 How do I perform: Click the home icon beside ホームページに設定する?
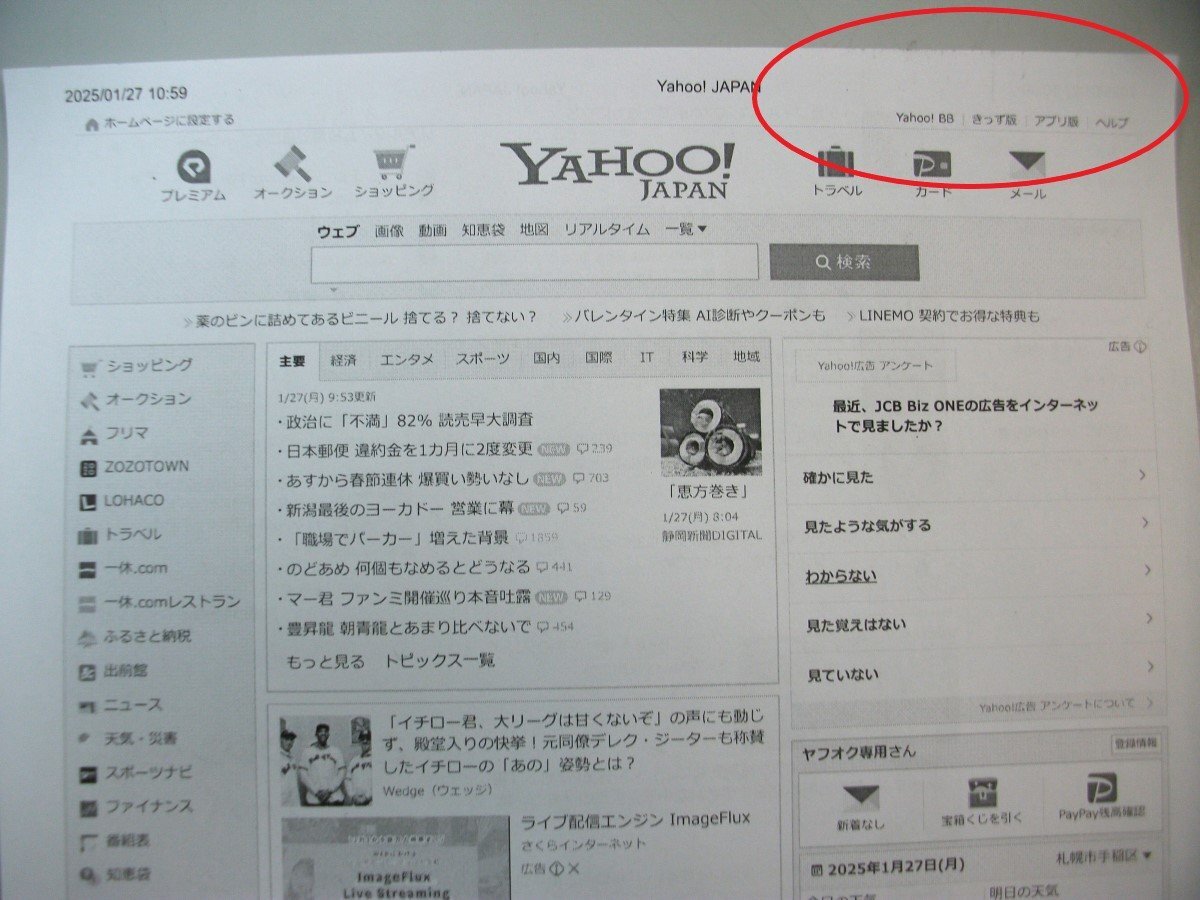pos(92,124)
